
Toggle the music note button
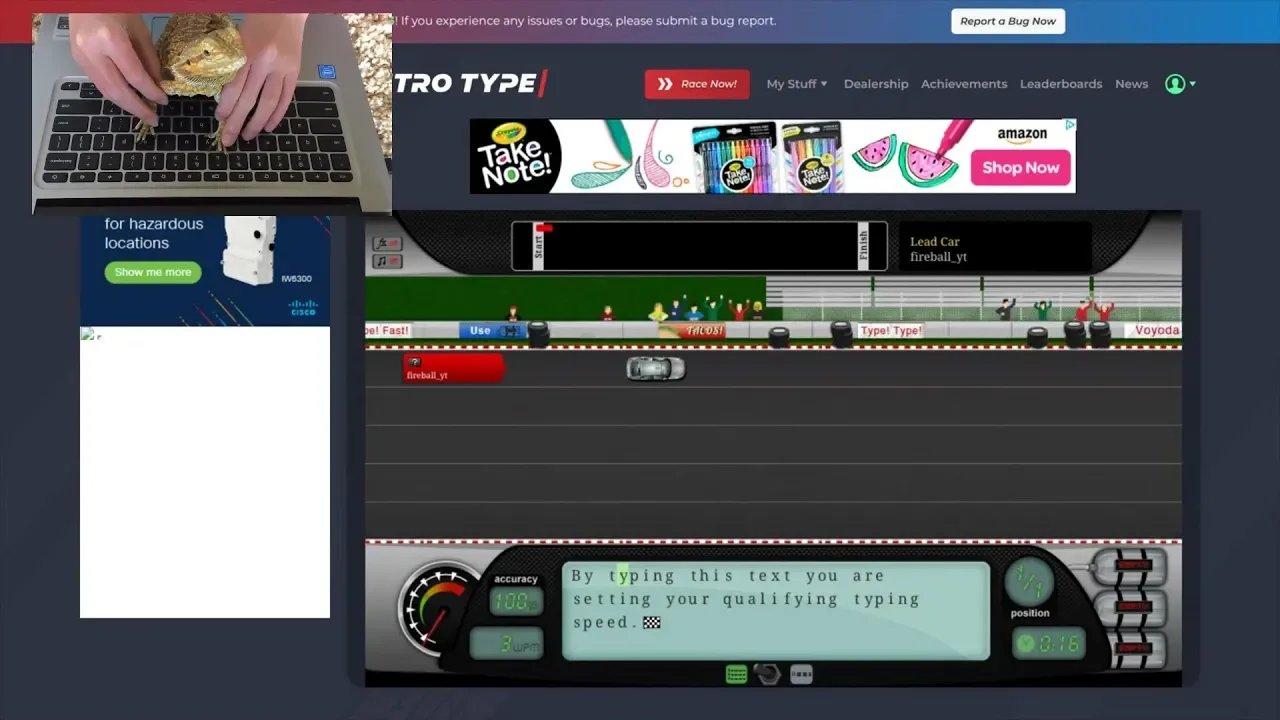pyautogui.click(x=387, y=262)
